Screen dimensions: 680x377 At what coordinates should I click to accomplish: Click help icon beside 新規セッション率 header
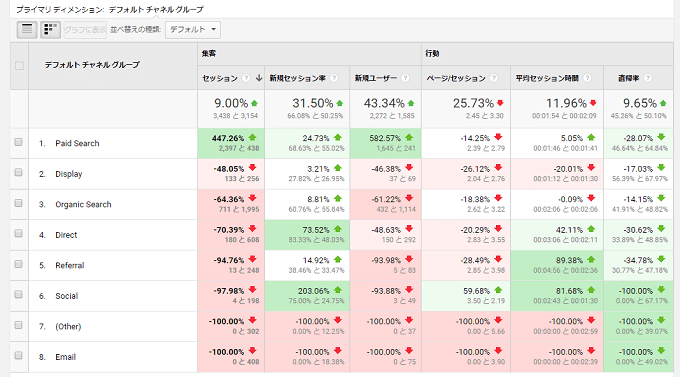tap(334, 78)
